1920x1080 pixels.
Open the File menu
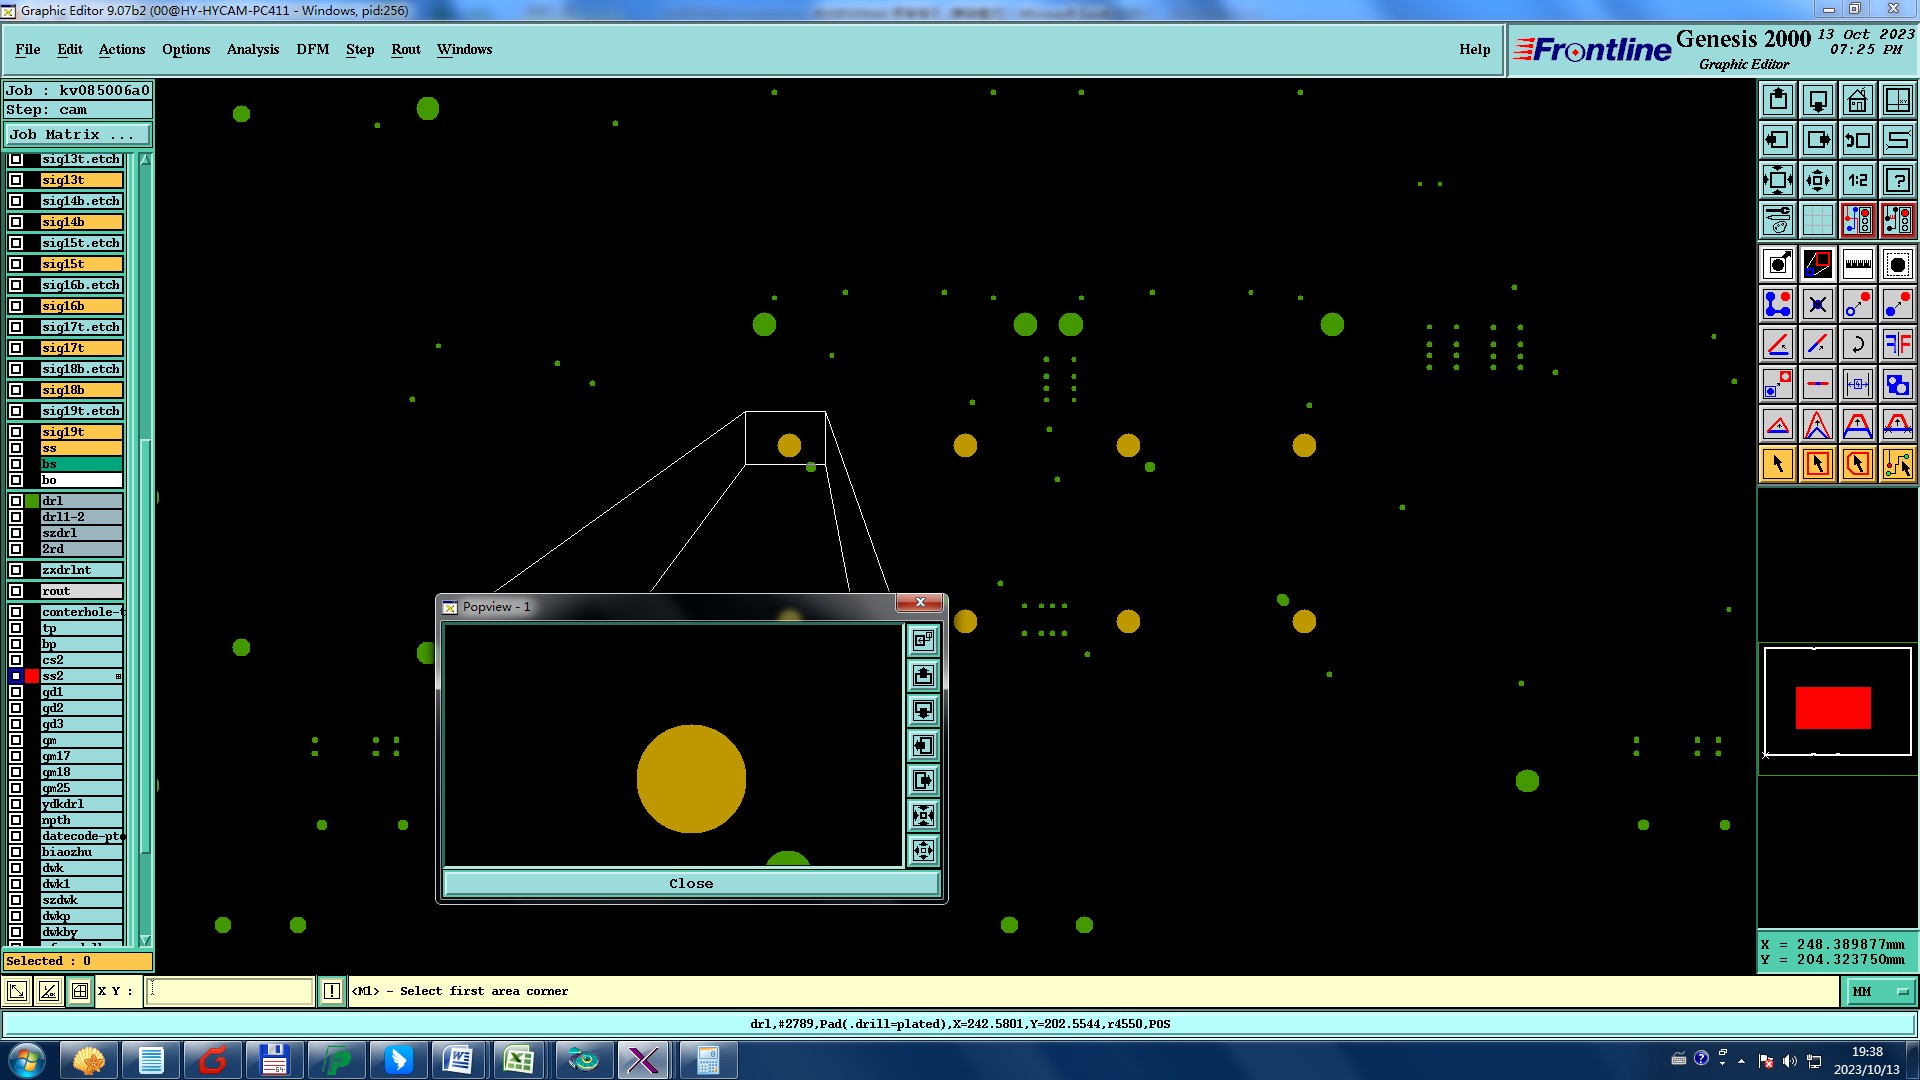(x=28, y=49)
